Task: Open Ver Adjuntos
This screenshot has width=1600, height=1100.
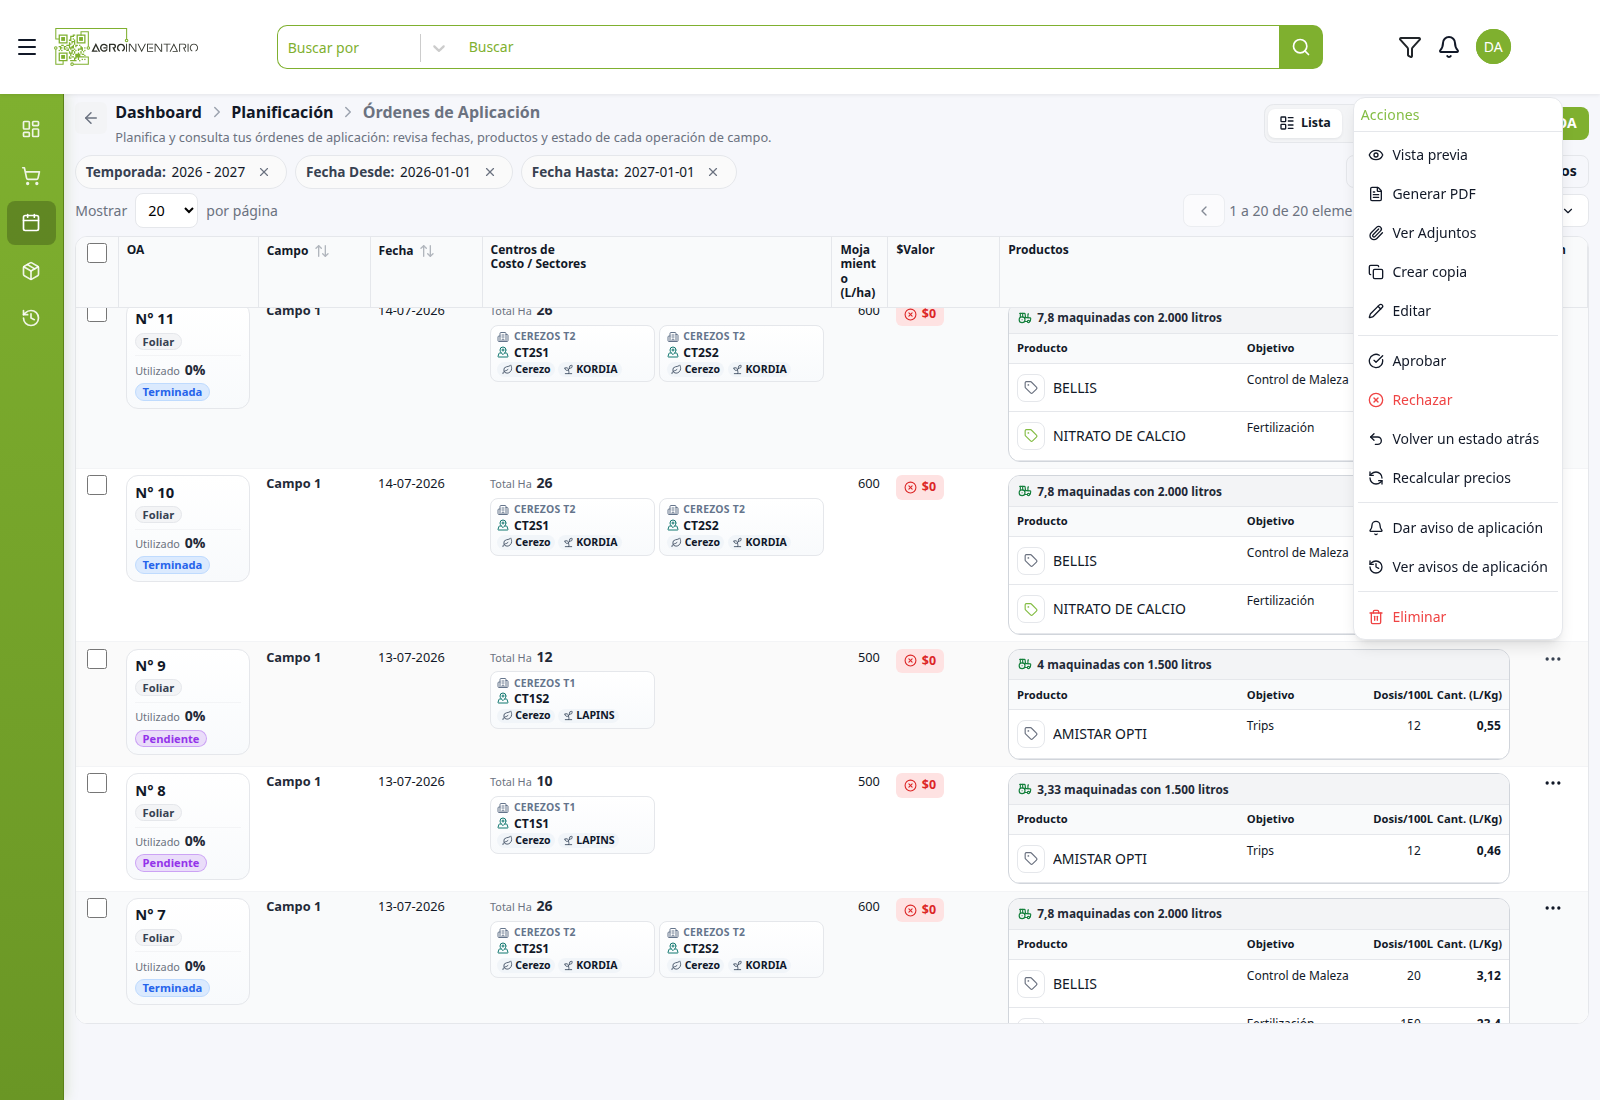Action: tap(1458, 233)
